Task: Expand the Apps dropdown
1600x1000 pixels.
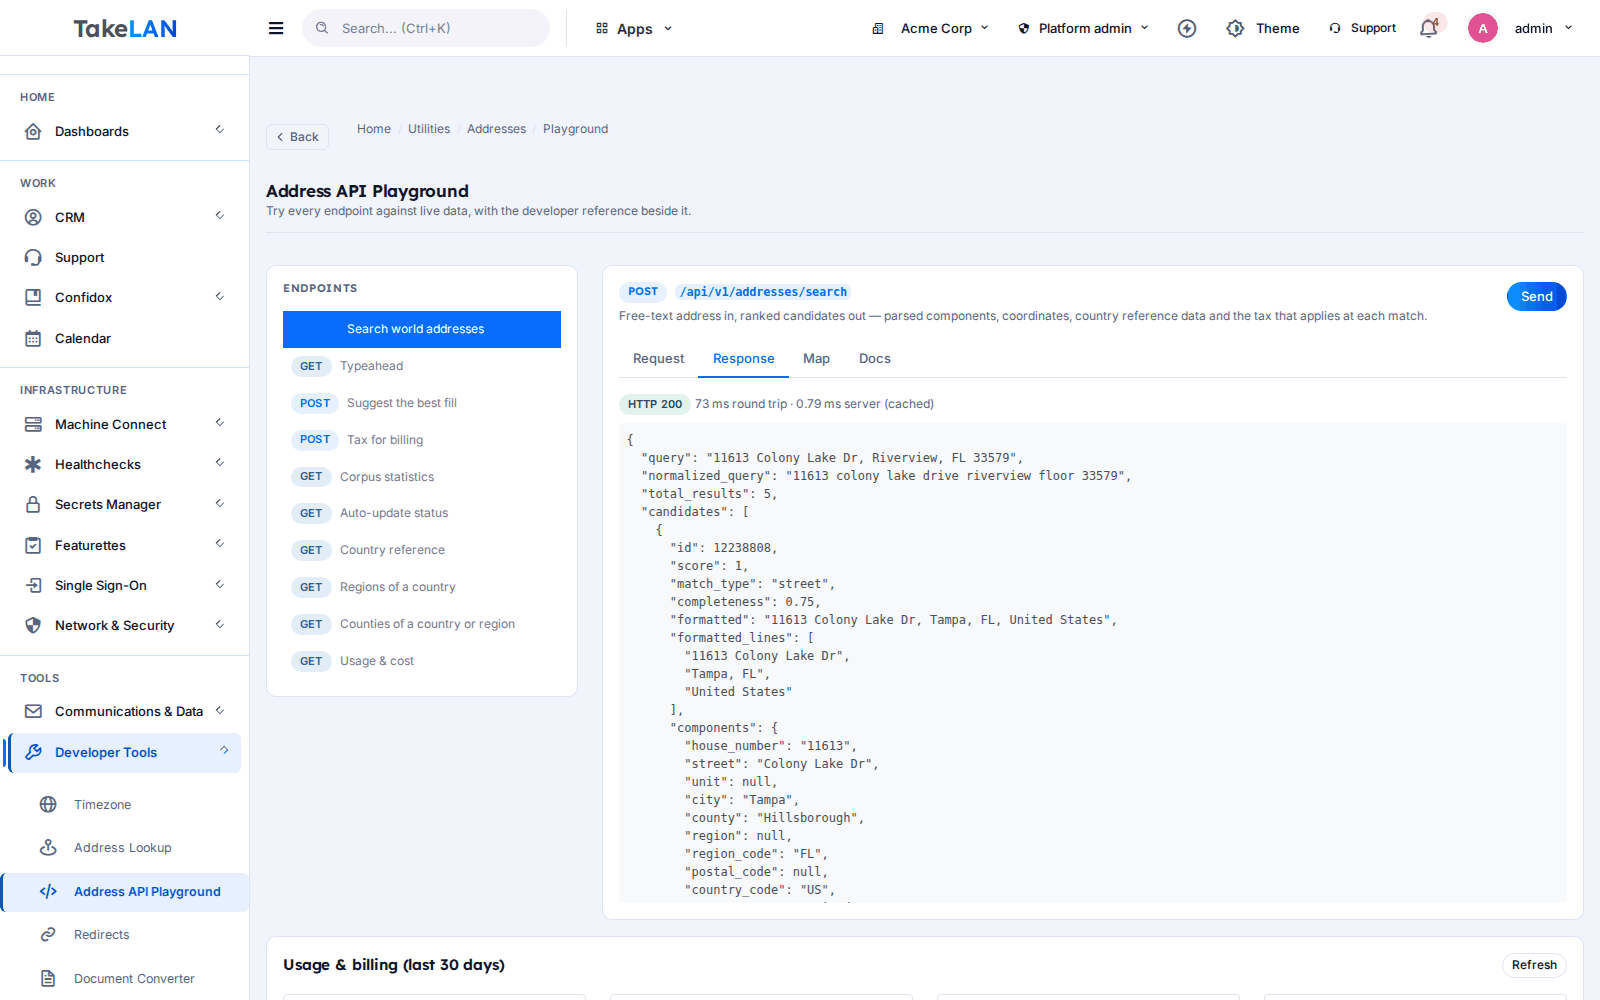Action: [x=634, y=28]
